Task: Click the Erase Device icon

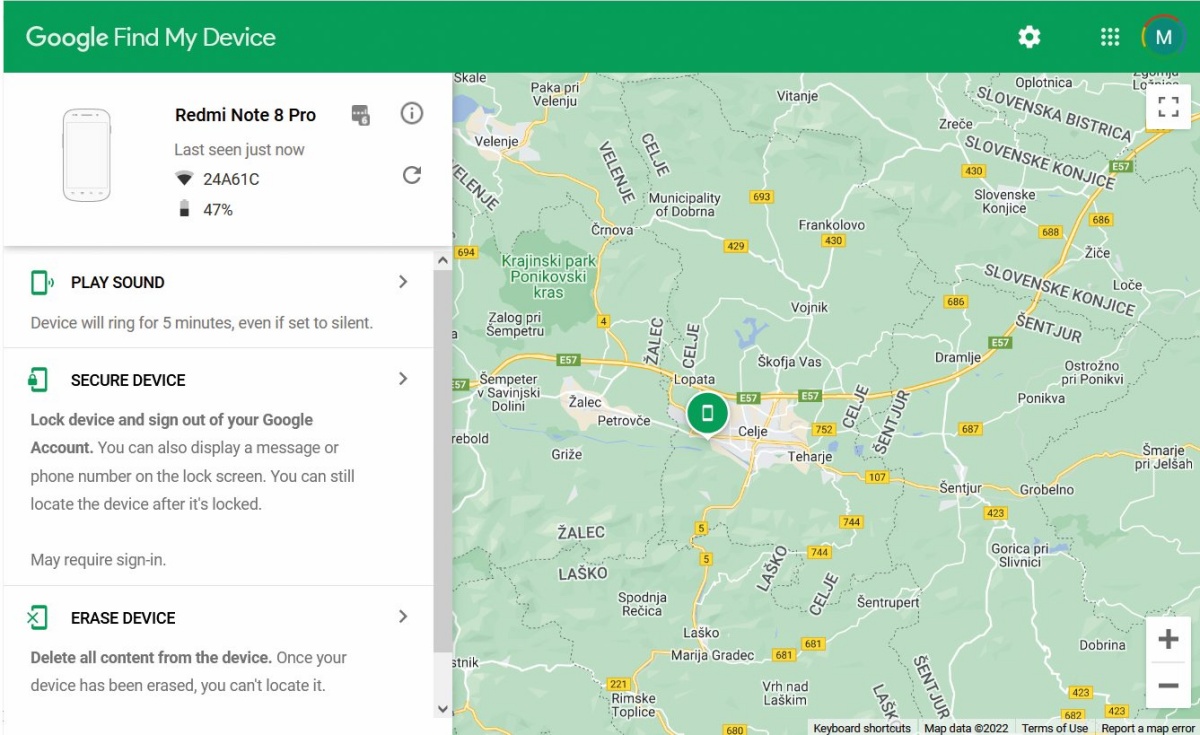Action: pyautogui.click(x=37, y=618)
